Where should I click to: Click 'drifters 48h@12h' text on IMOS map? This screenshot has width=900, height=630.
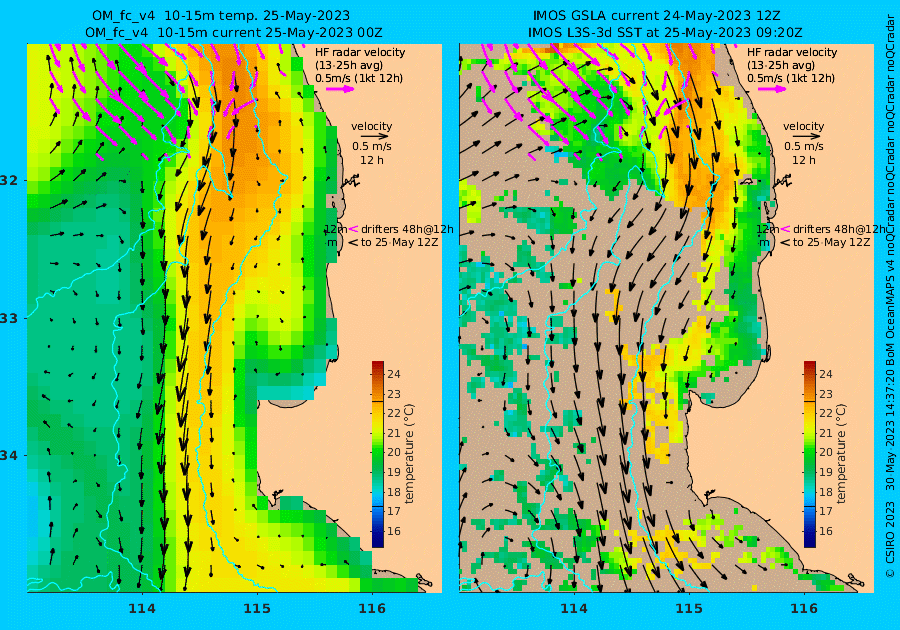tap(839, 229)
